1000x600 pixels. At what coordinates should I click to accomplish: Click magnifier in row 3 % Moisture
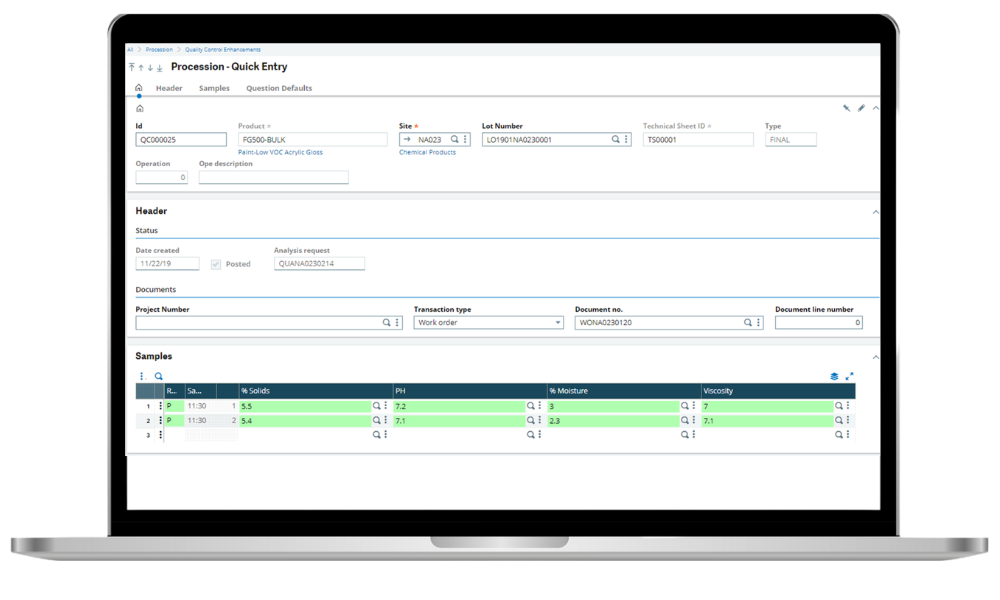[x=684, y=434]
